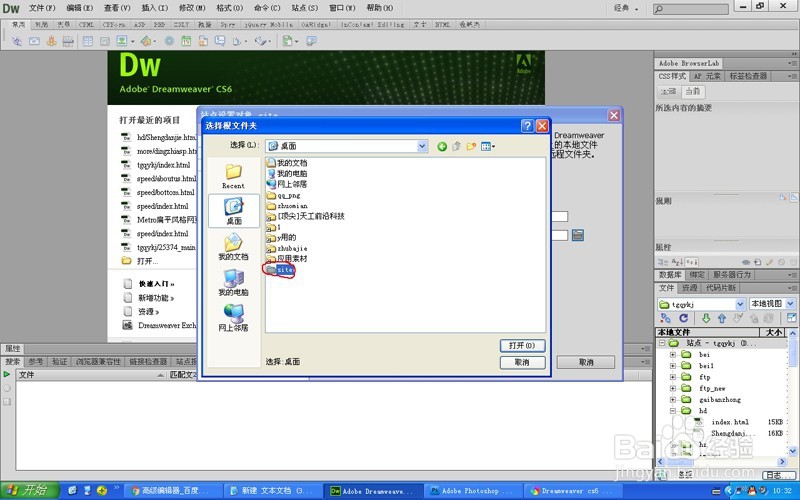Screen dimensions: 800x500
Task: Open recent file speed/bottom.html
Action: 165,192
